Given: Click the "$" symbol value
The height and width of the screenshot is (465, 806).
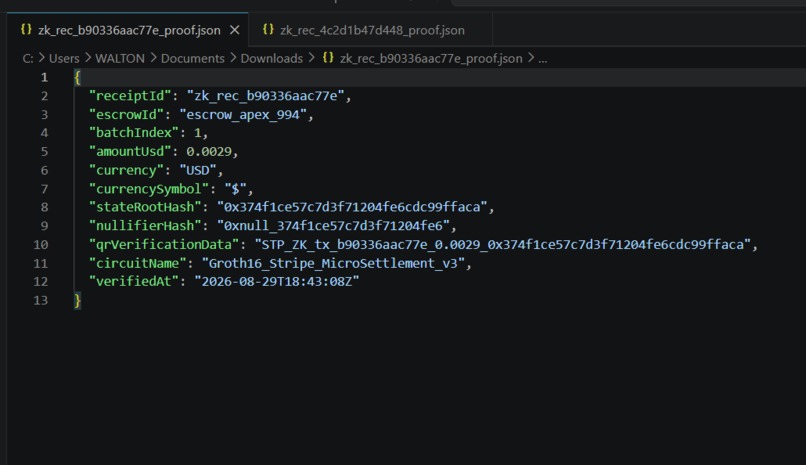Looking at the screenshot, I should [235, 189].
